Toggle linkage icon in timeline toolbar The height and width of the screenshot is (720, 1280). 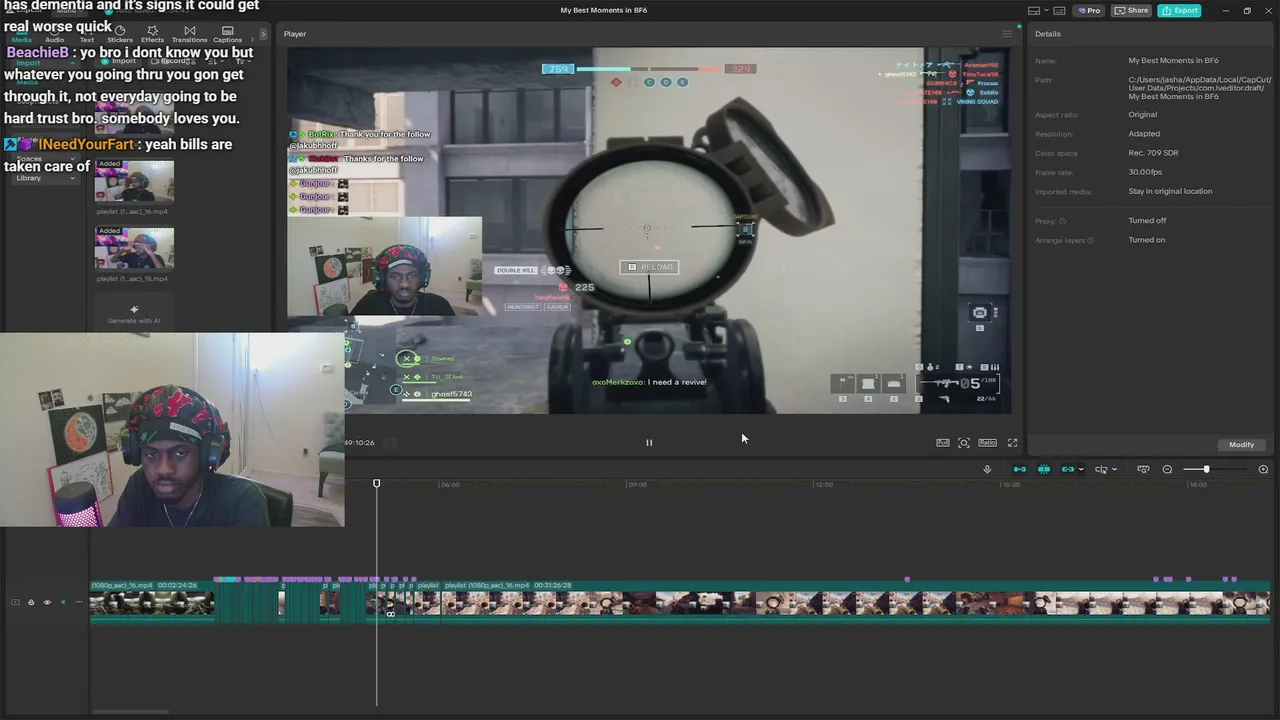click(1068, 469)
